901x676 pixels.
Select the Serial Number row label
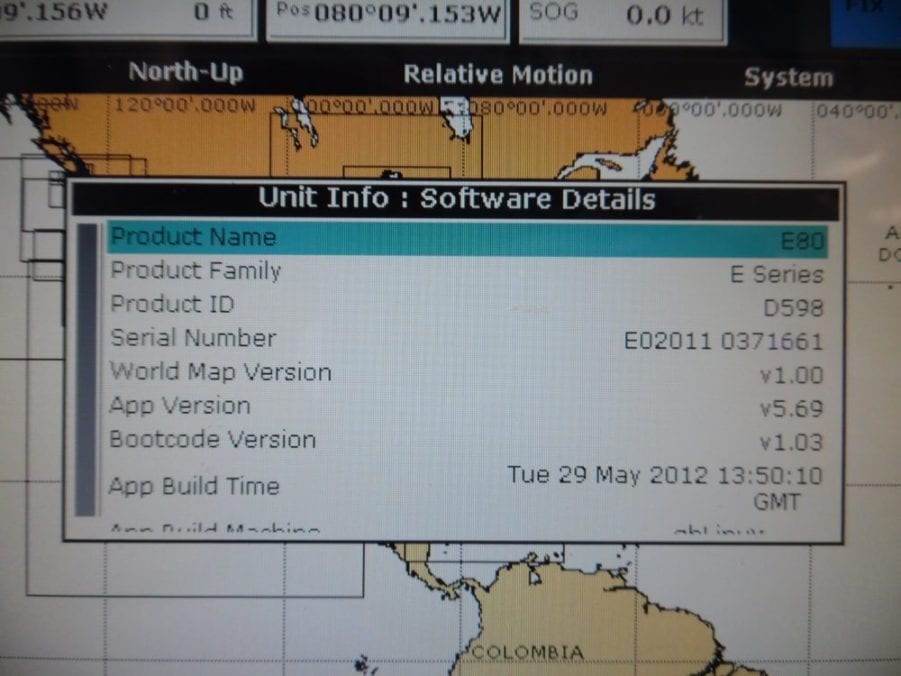coord(193,338)
